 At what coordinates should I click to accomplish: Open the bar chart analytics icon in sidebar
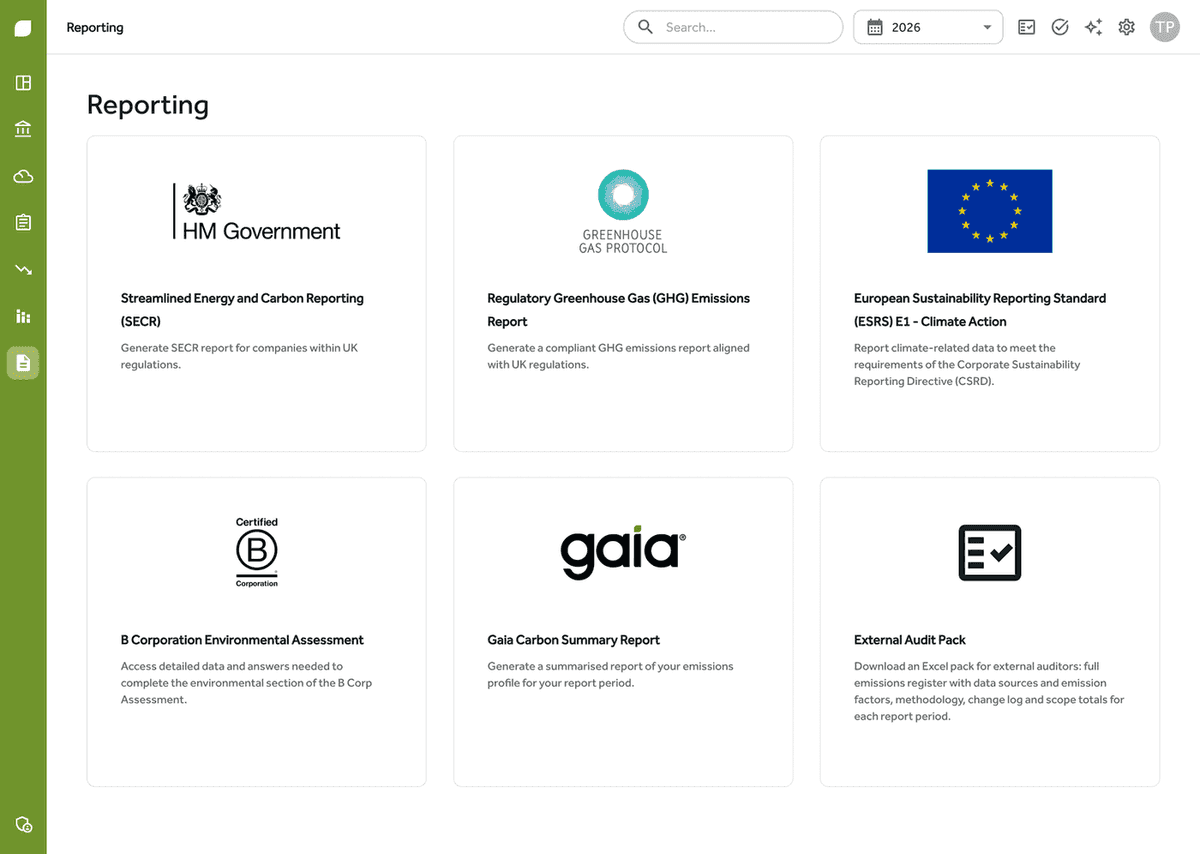tap(23, 316)
